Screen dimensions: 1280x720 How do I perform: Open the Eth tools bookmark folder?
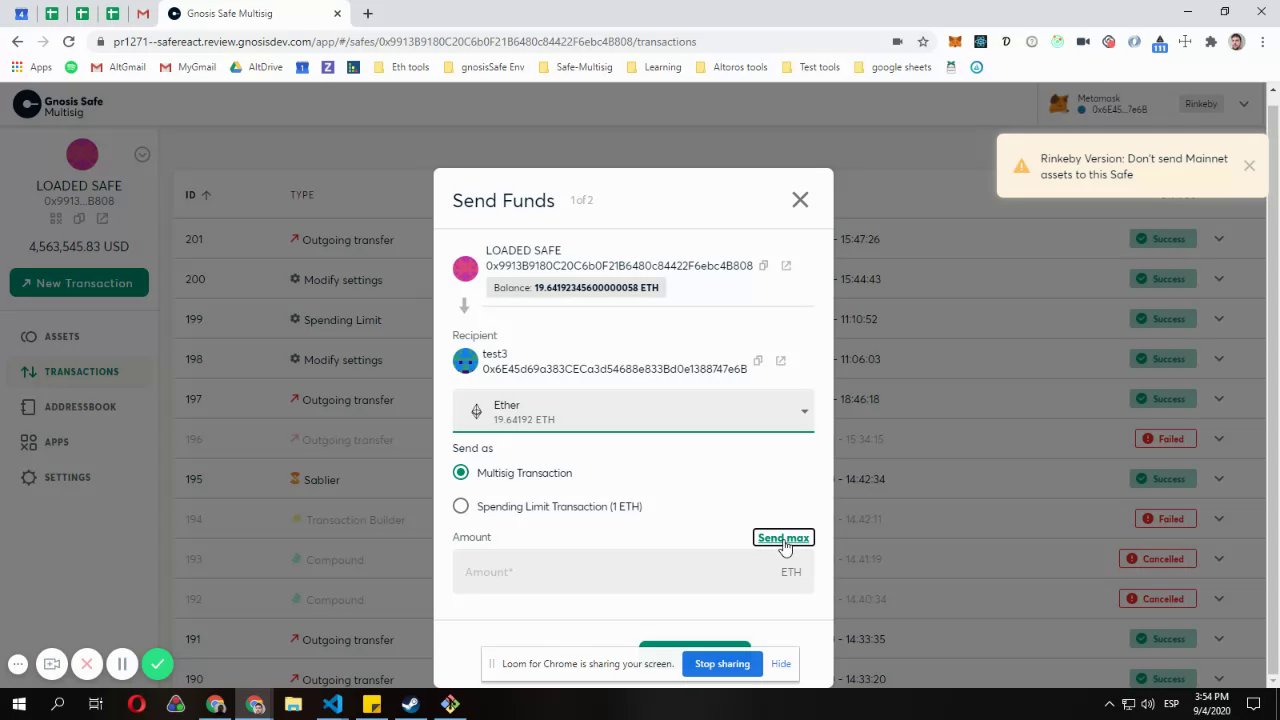401,67
